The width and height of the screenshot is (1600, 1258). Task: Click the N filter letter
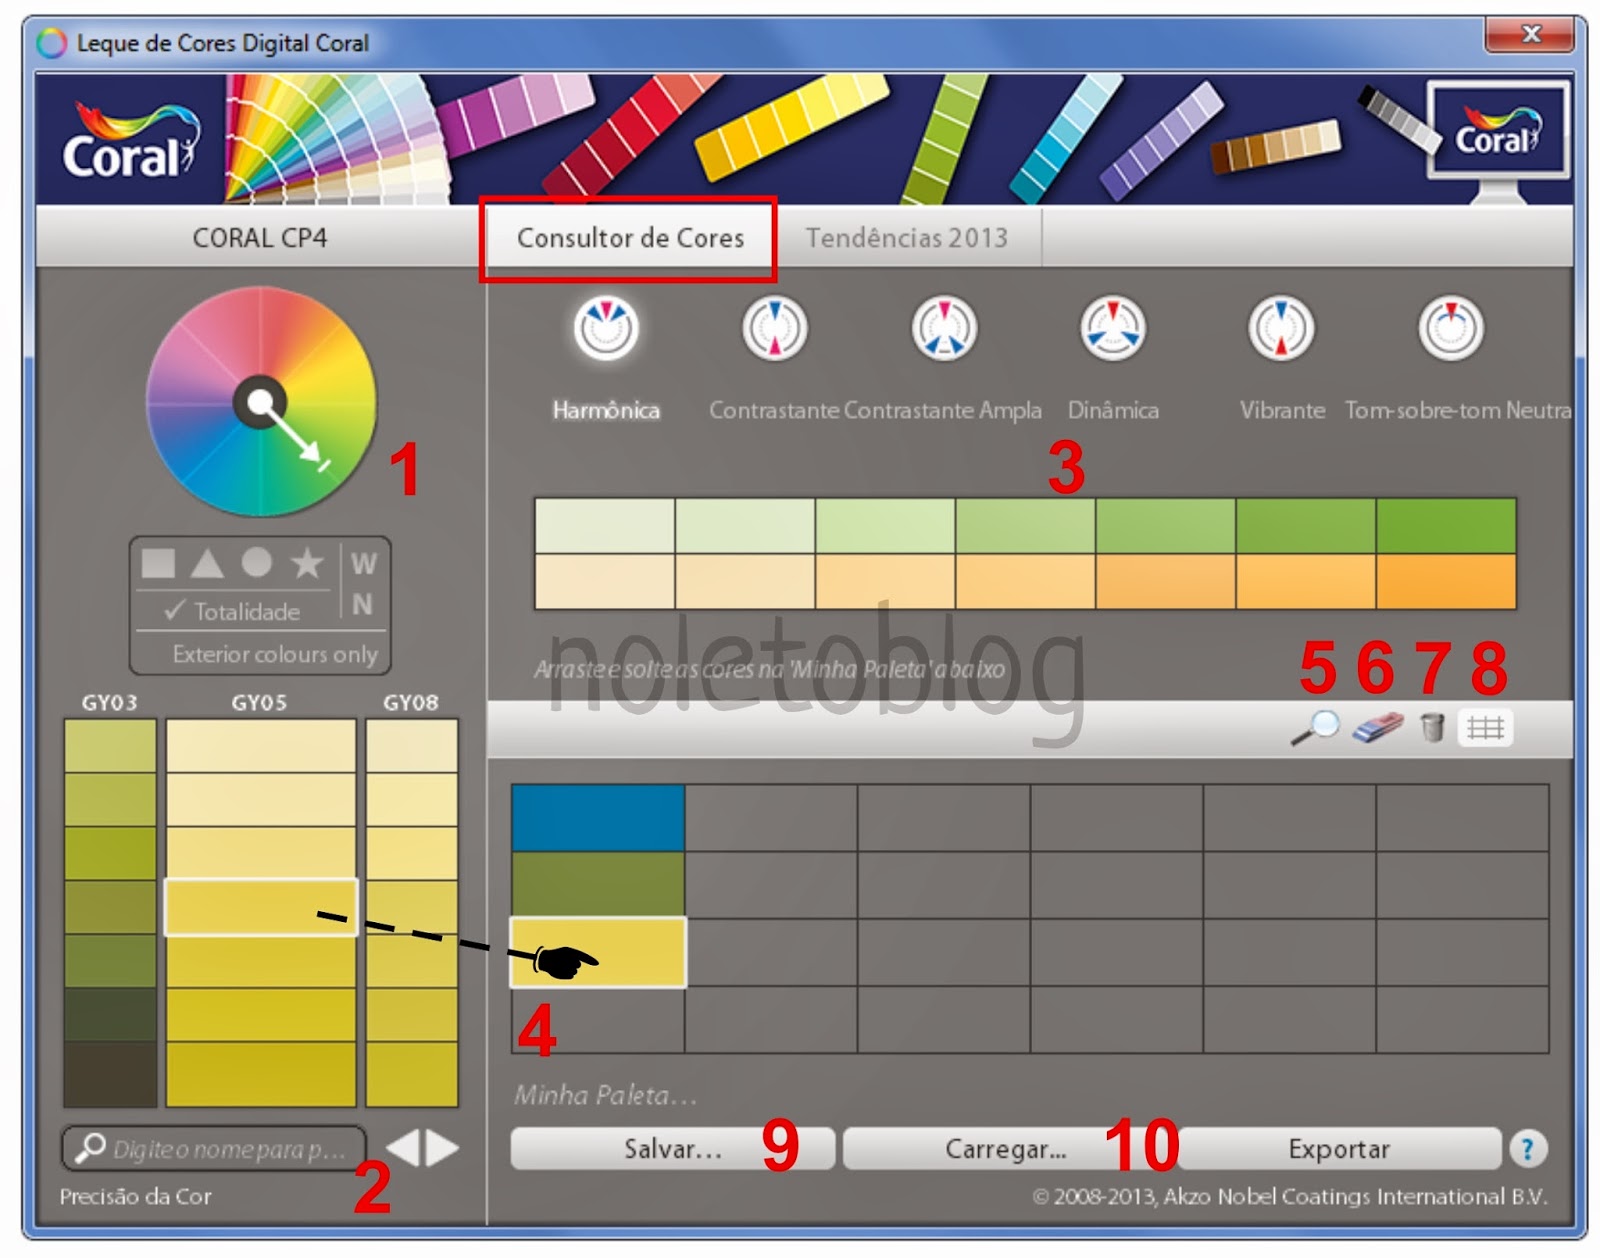(362, 604)
